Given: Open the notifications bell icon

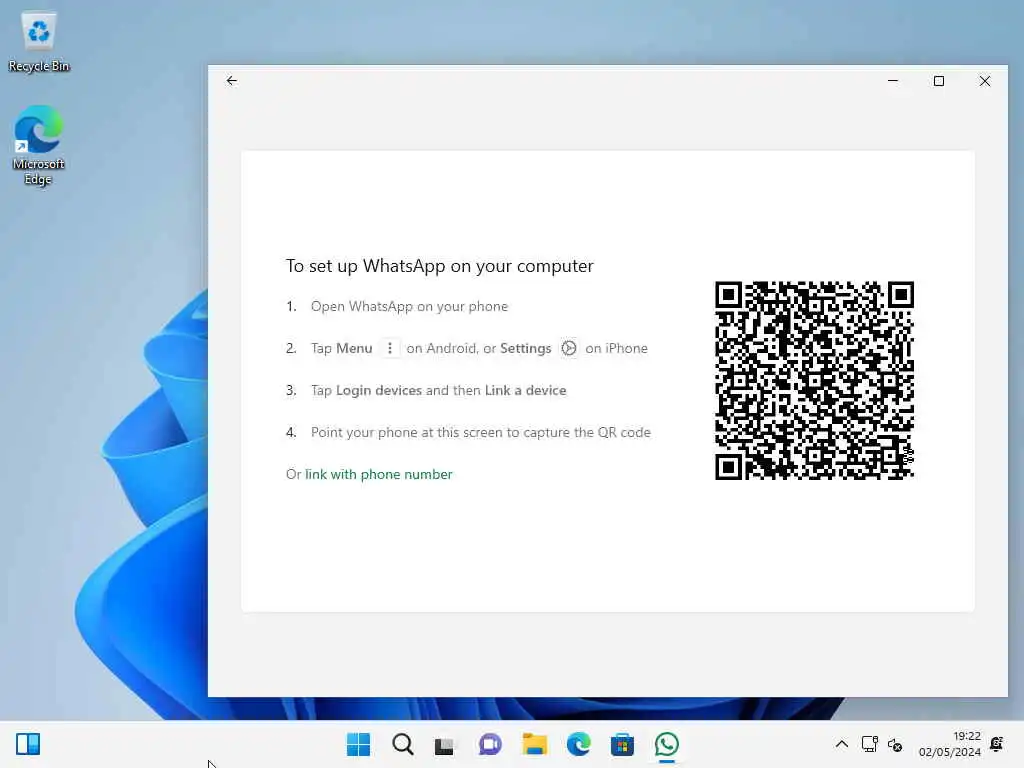Looking at the screenshot, I should [x=997, y=744].
